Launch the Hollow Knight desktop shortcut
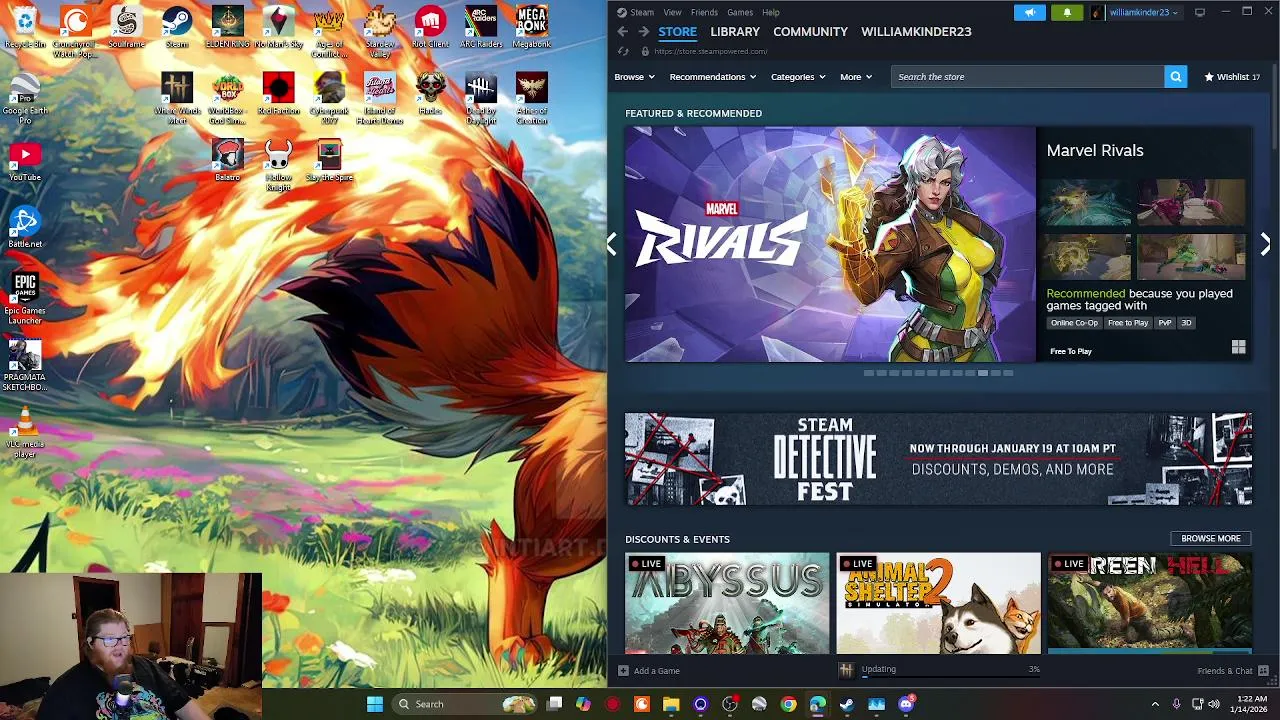The width and height of the screenshot is (1280, 720). [x=278, y=165]
